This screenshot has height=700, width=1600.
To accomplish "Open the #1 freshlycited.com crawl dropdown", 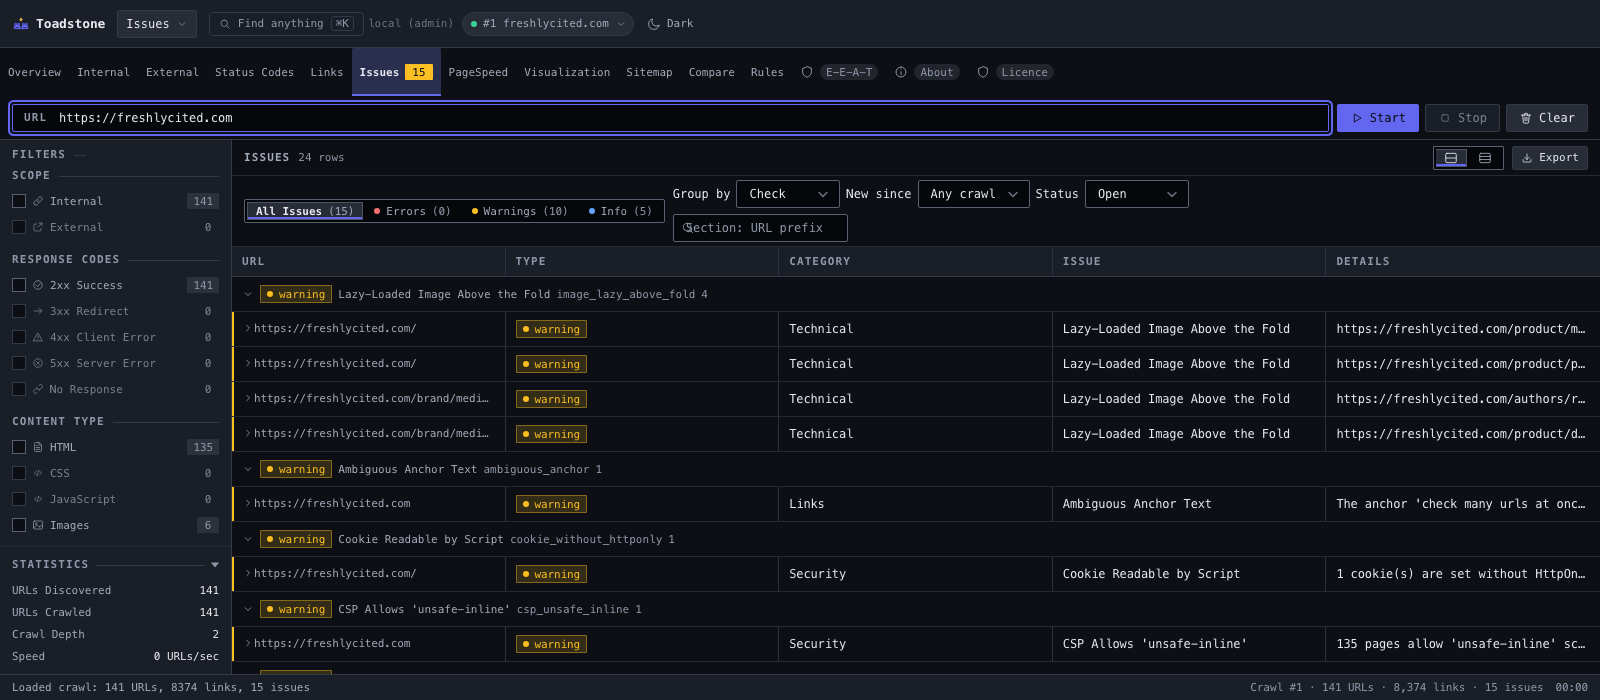I will (548, 24).
